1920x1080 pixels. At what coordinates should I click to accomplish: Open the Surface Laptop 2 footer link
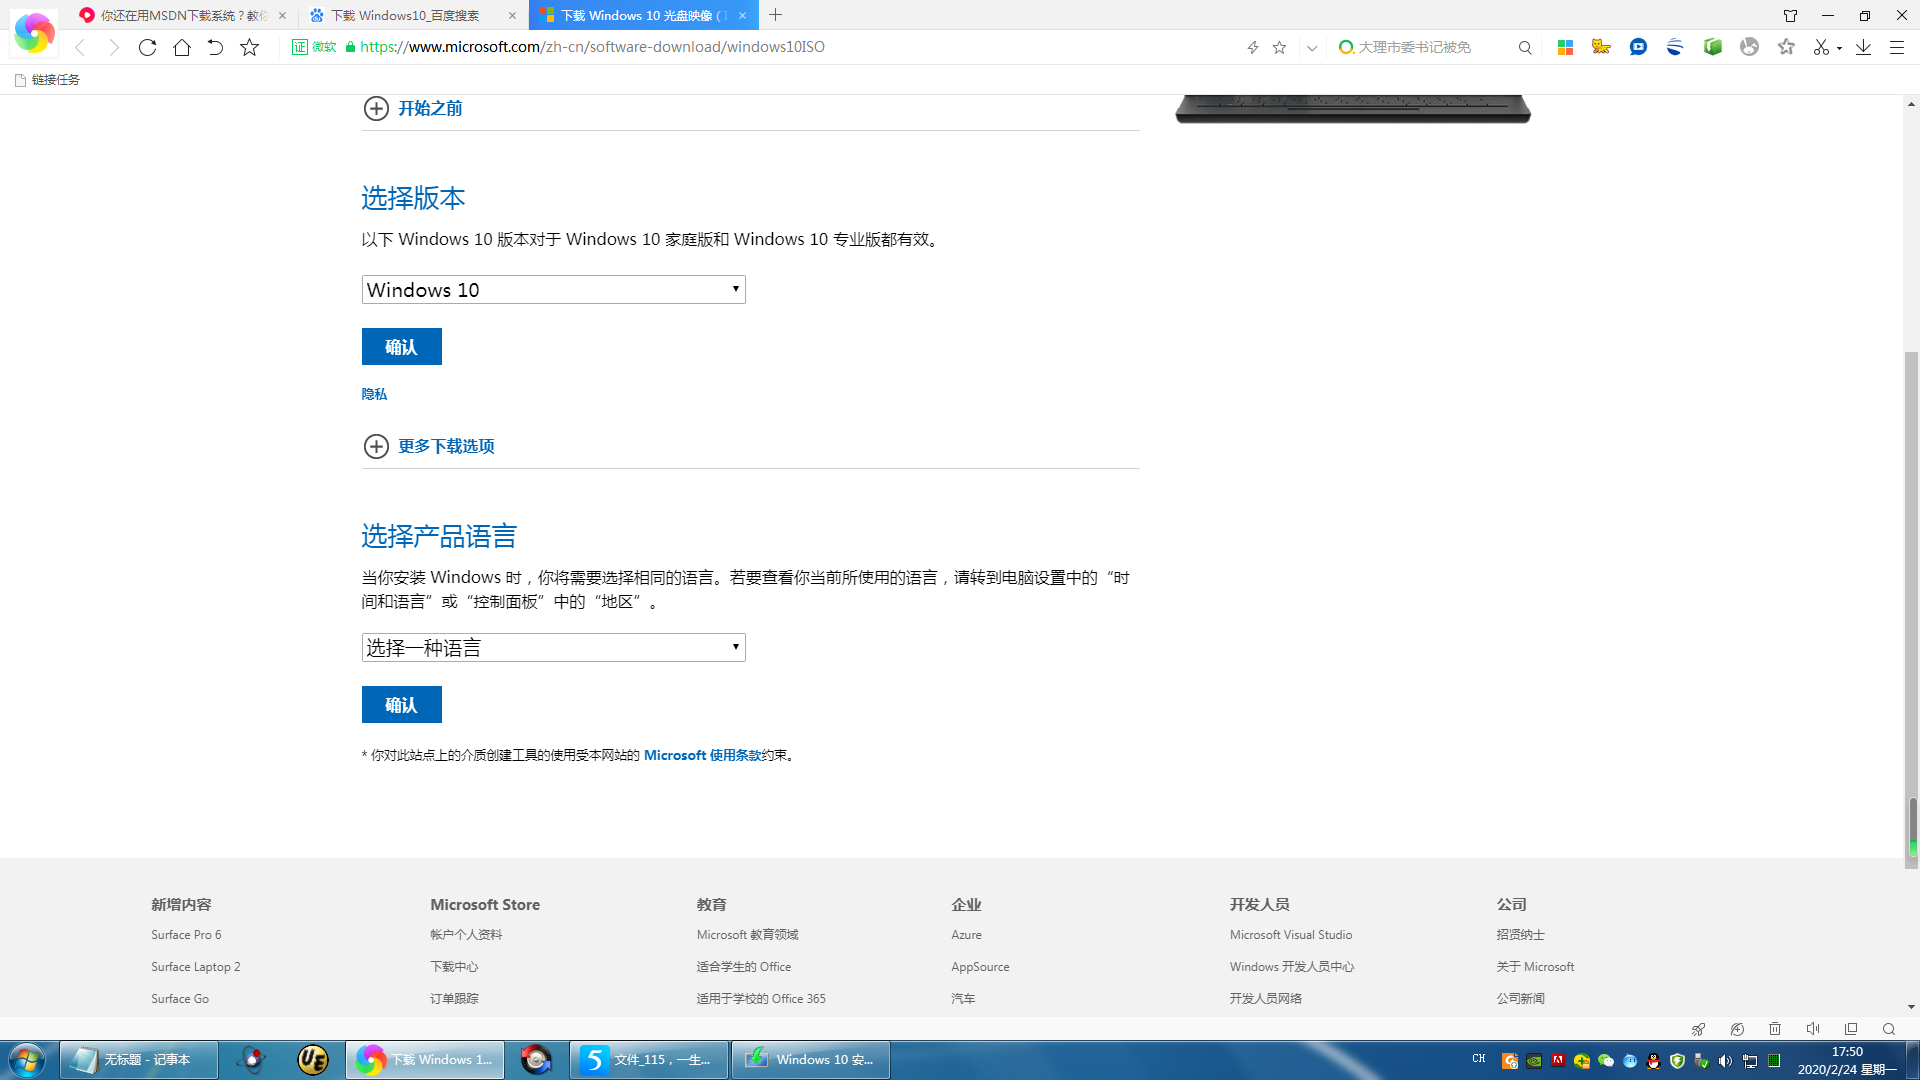[x=196, y=967]
